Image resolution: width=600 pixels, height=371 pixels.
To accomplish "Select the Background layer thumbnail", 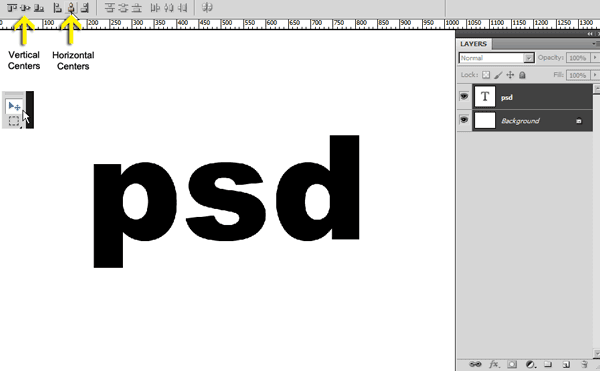I will tap(485, 120).
